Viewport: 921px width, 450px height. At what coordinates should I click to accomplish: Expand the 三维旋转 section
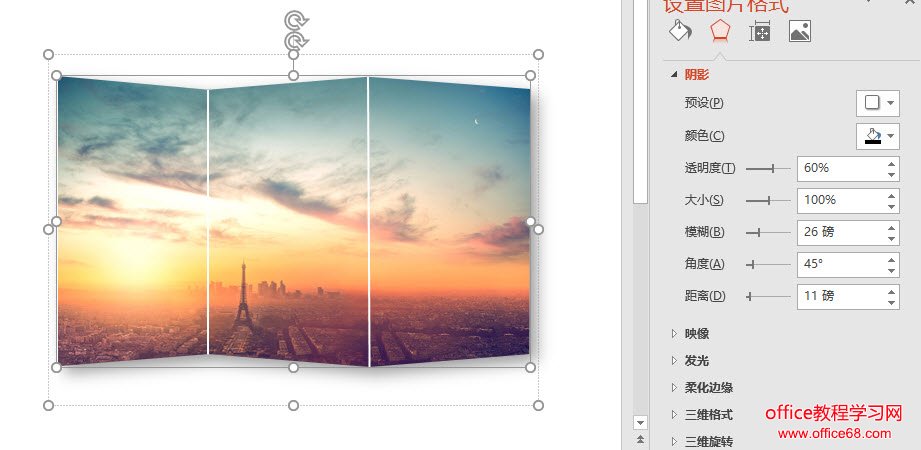[674, 441]
